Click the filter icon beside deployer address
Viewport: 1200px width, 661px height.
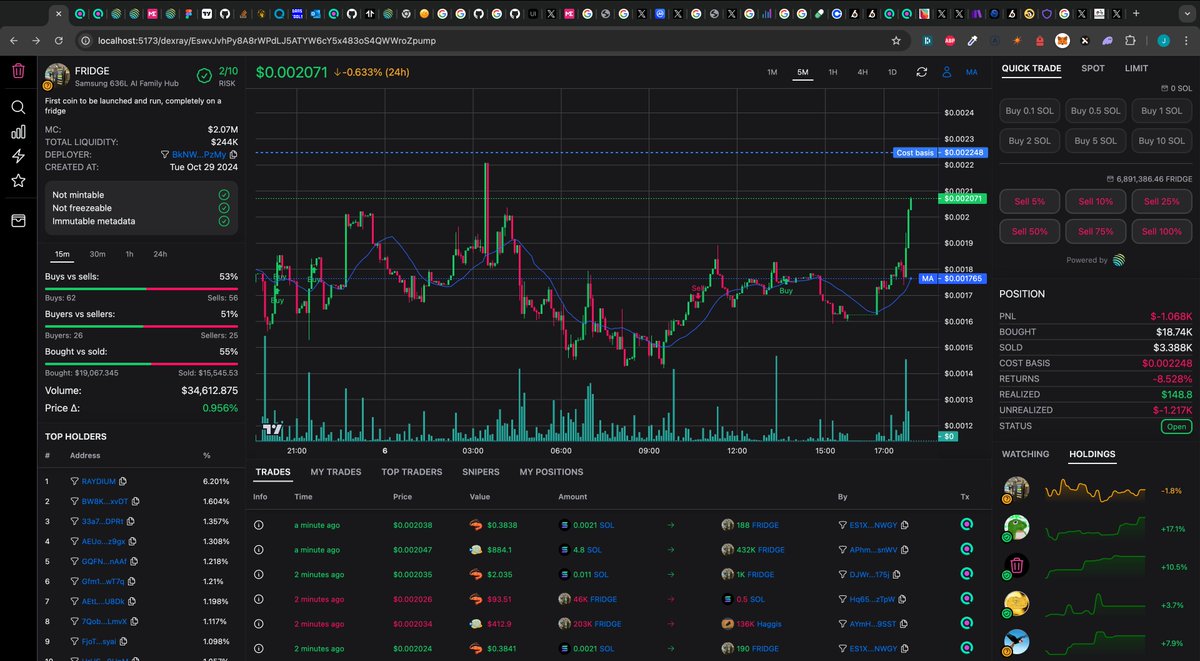tap(165, 155)
